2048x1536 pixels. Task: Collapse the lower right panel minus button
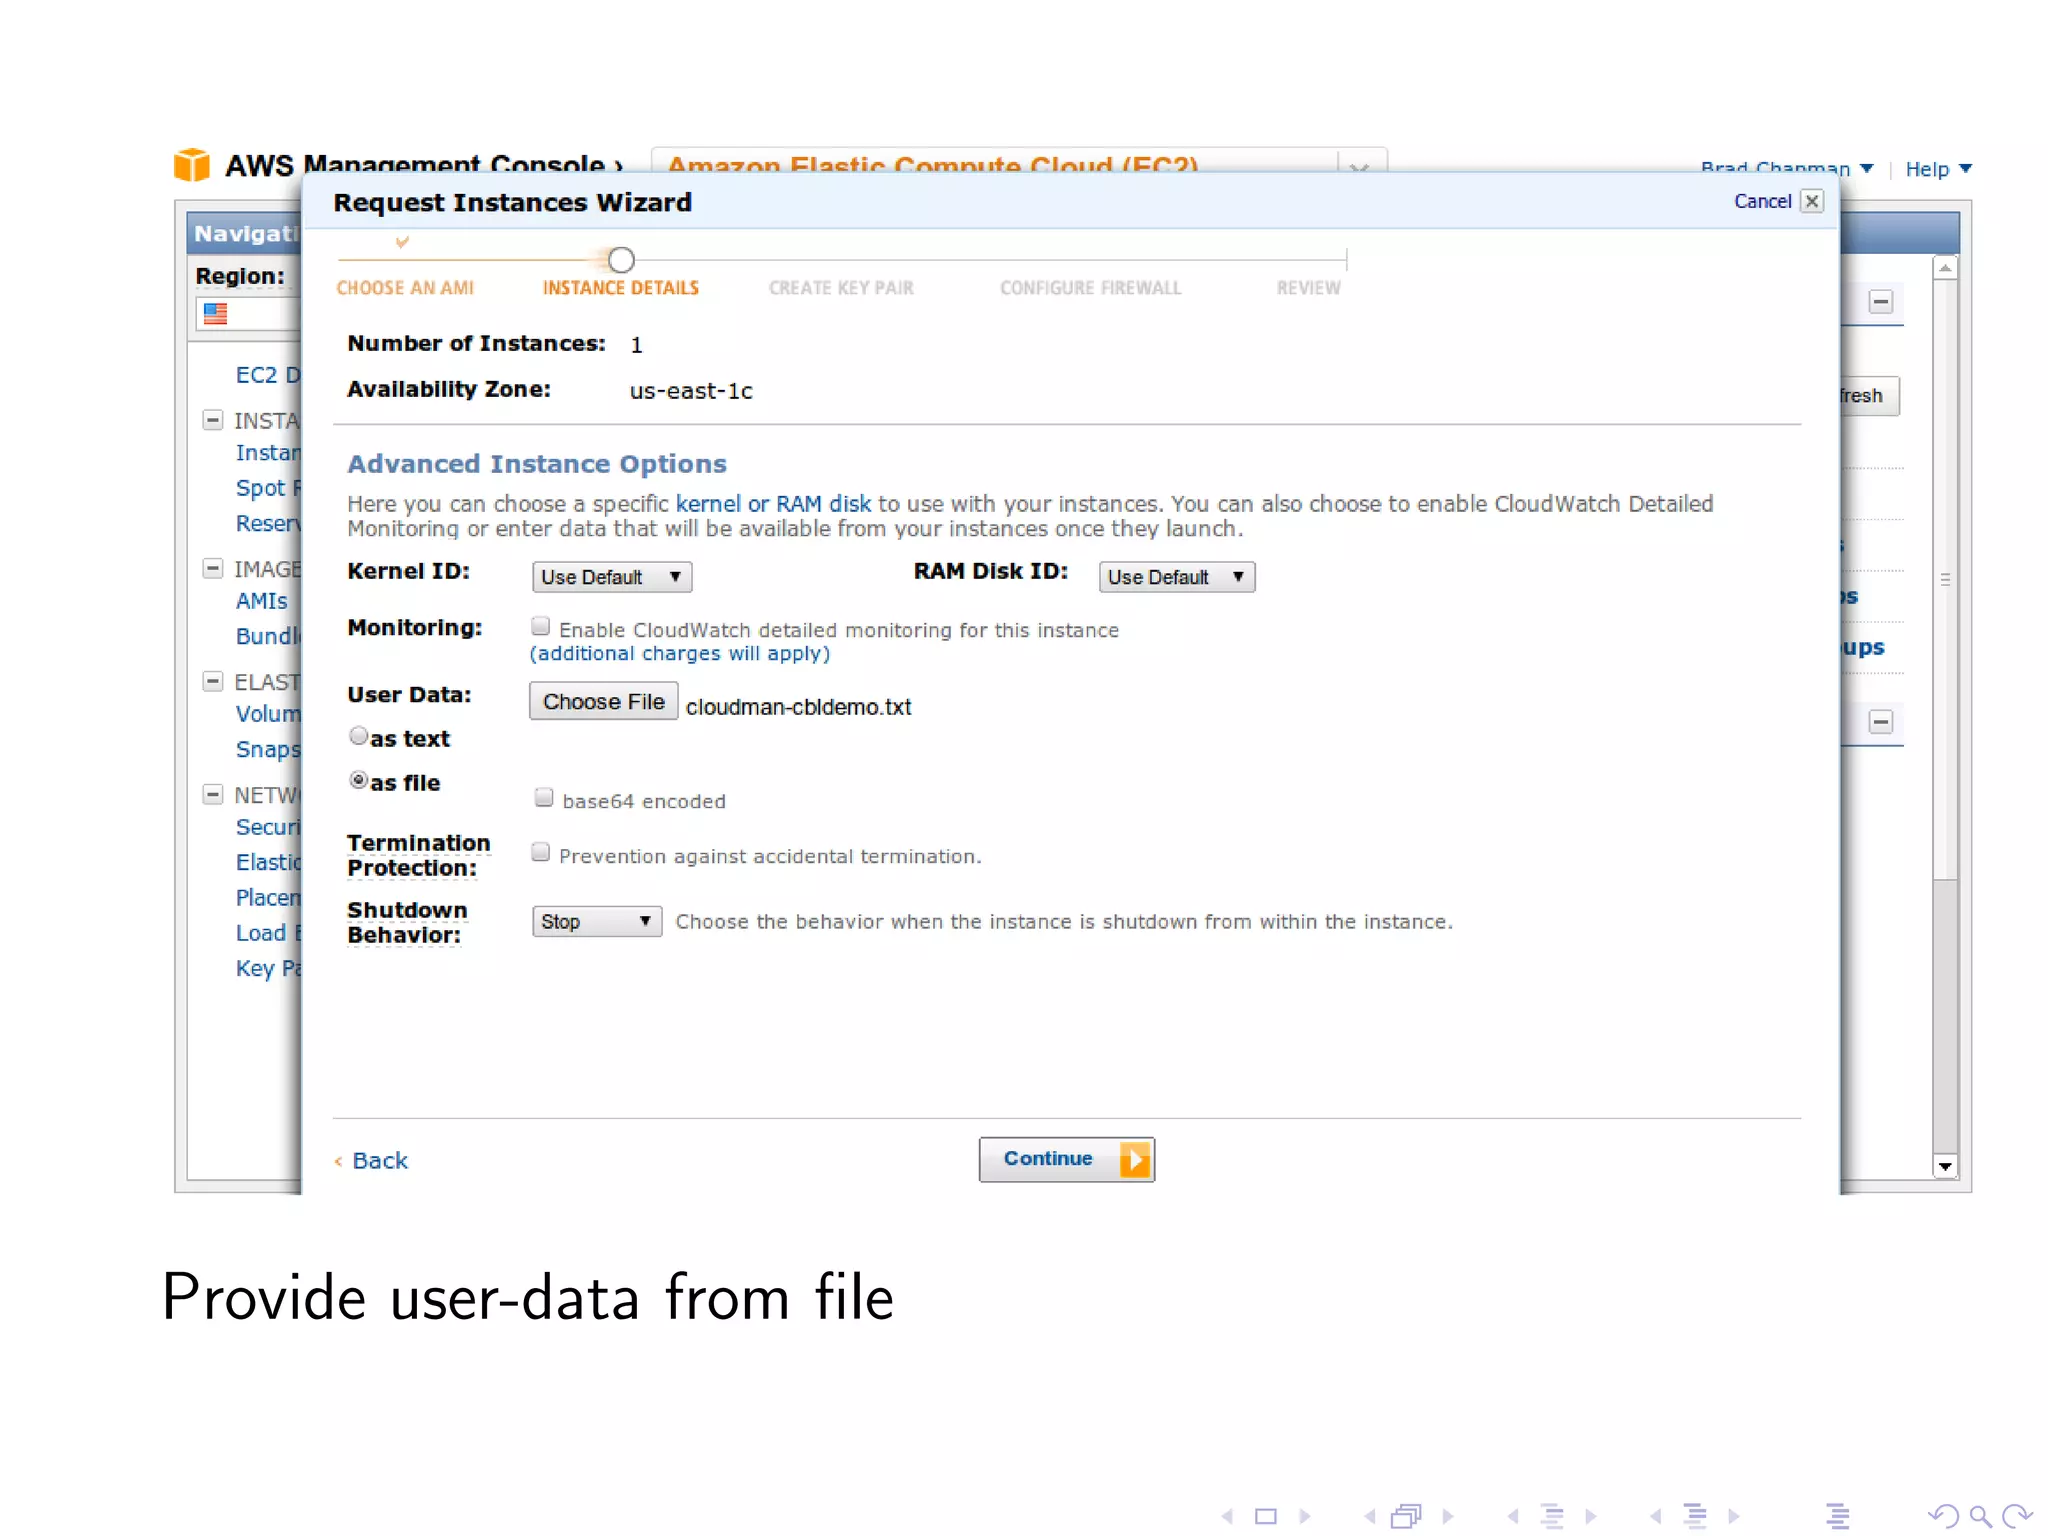click(1881, 721)
